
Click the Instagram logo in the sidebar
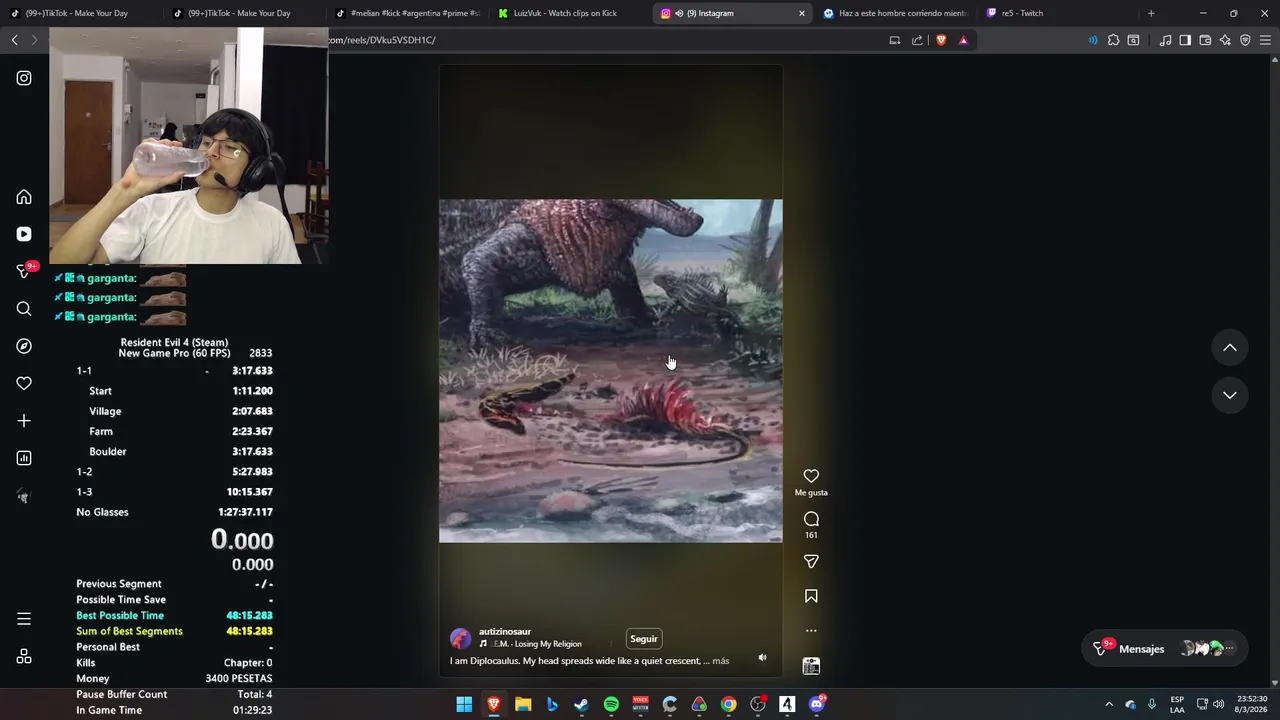(24, 78)
